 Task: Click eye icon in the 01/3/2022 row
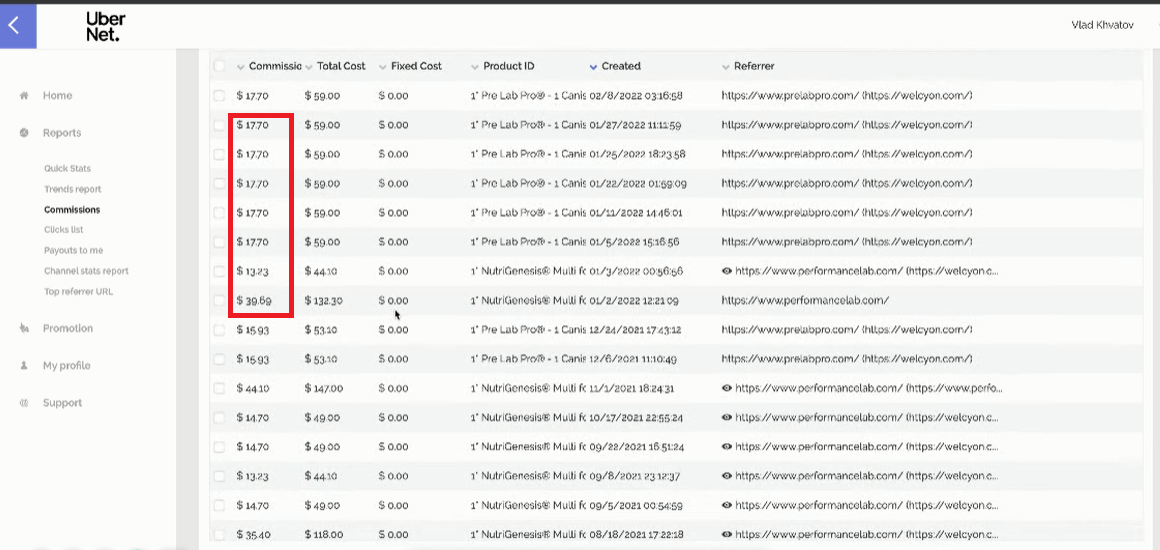[726, 271]
